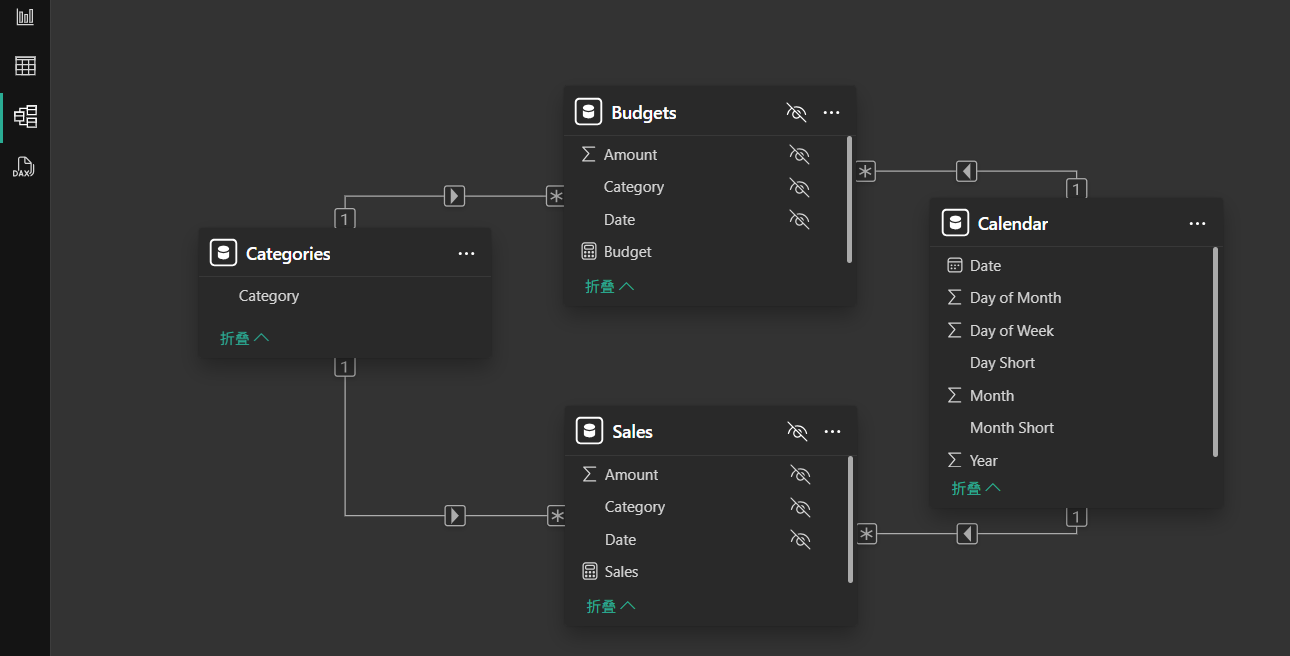Open more options for Categories table
Viewport: 1290px width, 656px height.
pyautogui.click(x=466, y=253)
